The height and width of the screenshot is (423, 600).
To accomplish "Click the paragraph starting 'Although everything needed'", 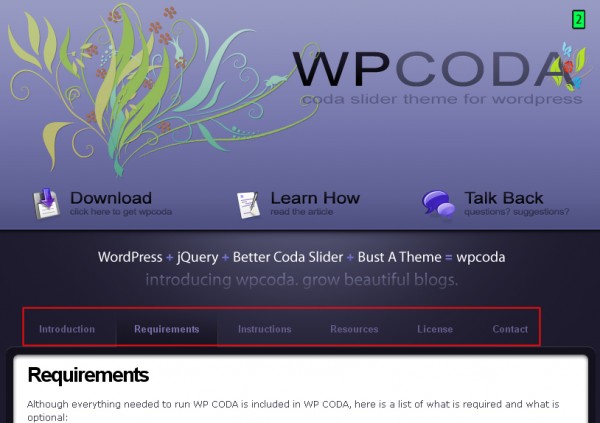I will point(293,410).
